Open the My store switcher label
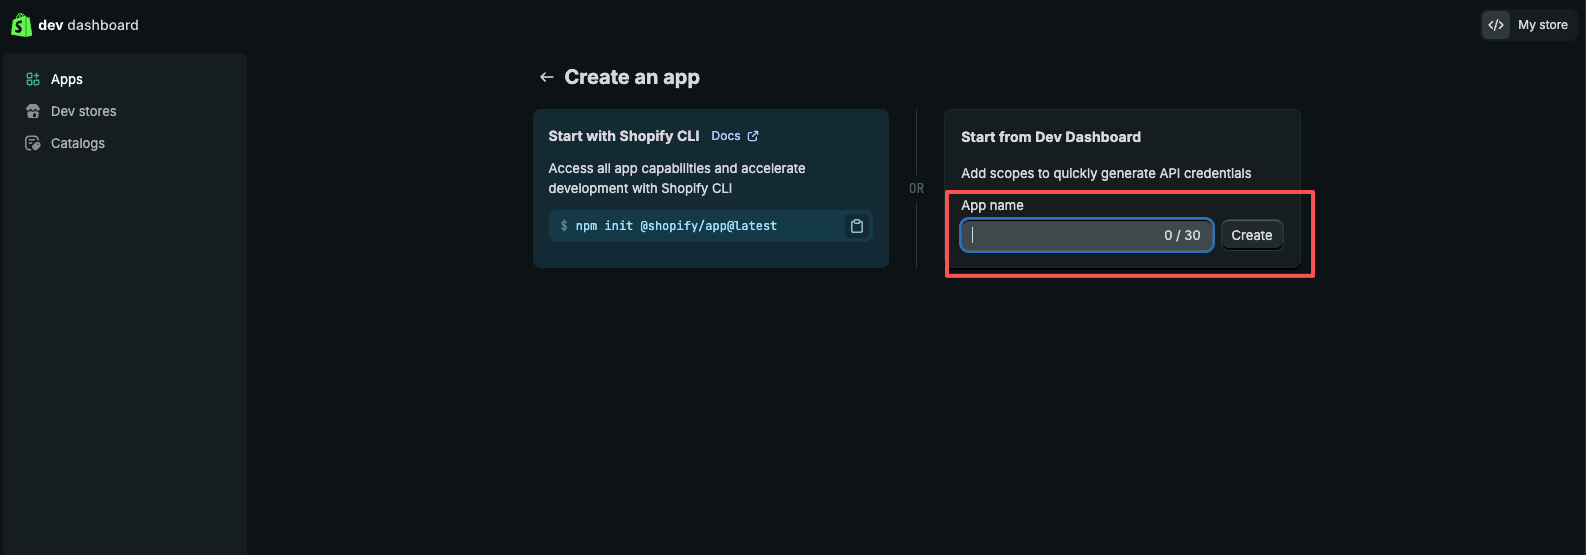This screenshot has height=555, width=1586. pyautogui.click(x=1542, y=25)
